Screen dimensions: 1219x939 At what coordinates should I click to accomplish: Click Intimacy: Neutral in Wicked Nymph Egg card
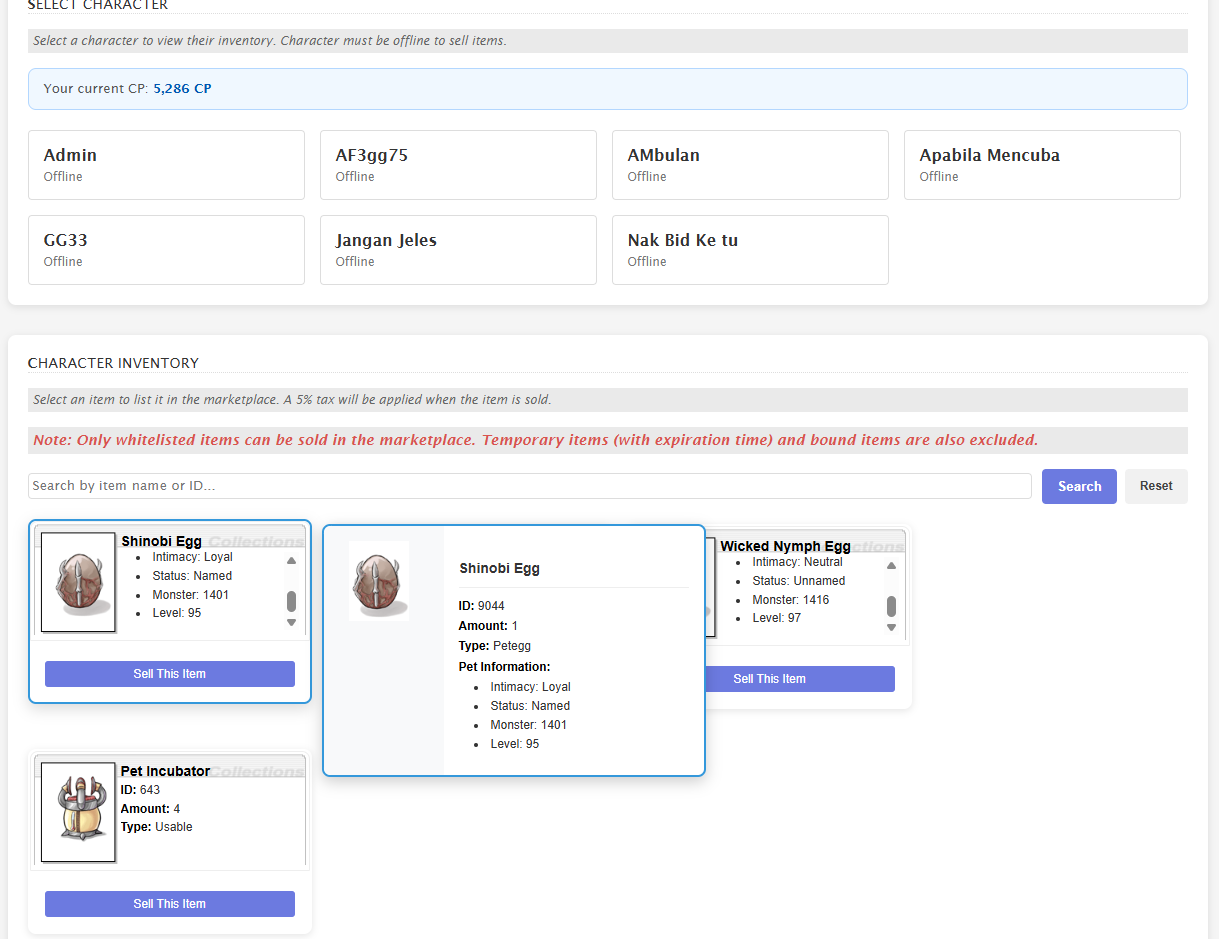[797, 562]
